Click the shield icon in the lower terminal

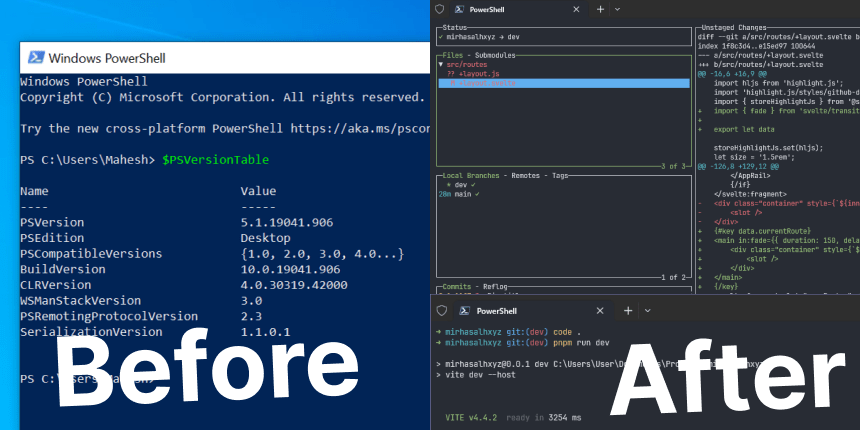(x=442, y=310)
